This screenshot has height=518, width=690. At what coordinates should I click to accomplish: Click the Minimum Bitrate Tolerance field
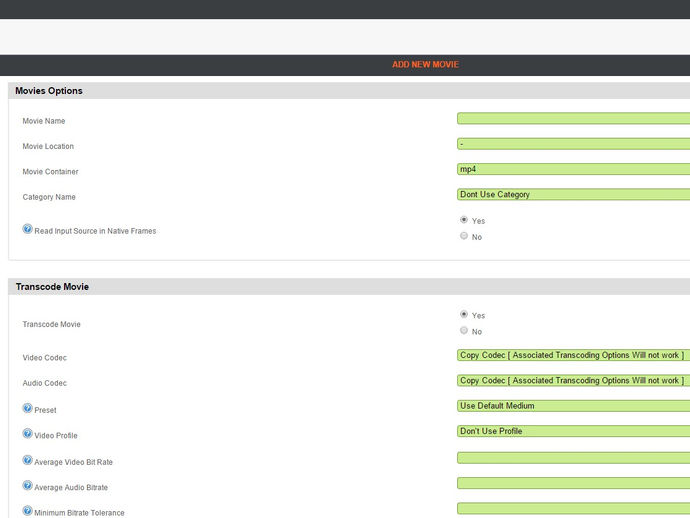[x=573, y=509]
